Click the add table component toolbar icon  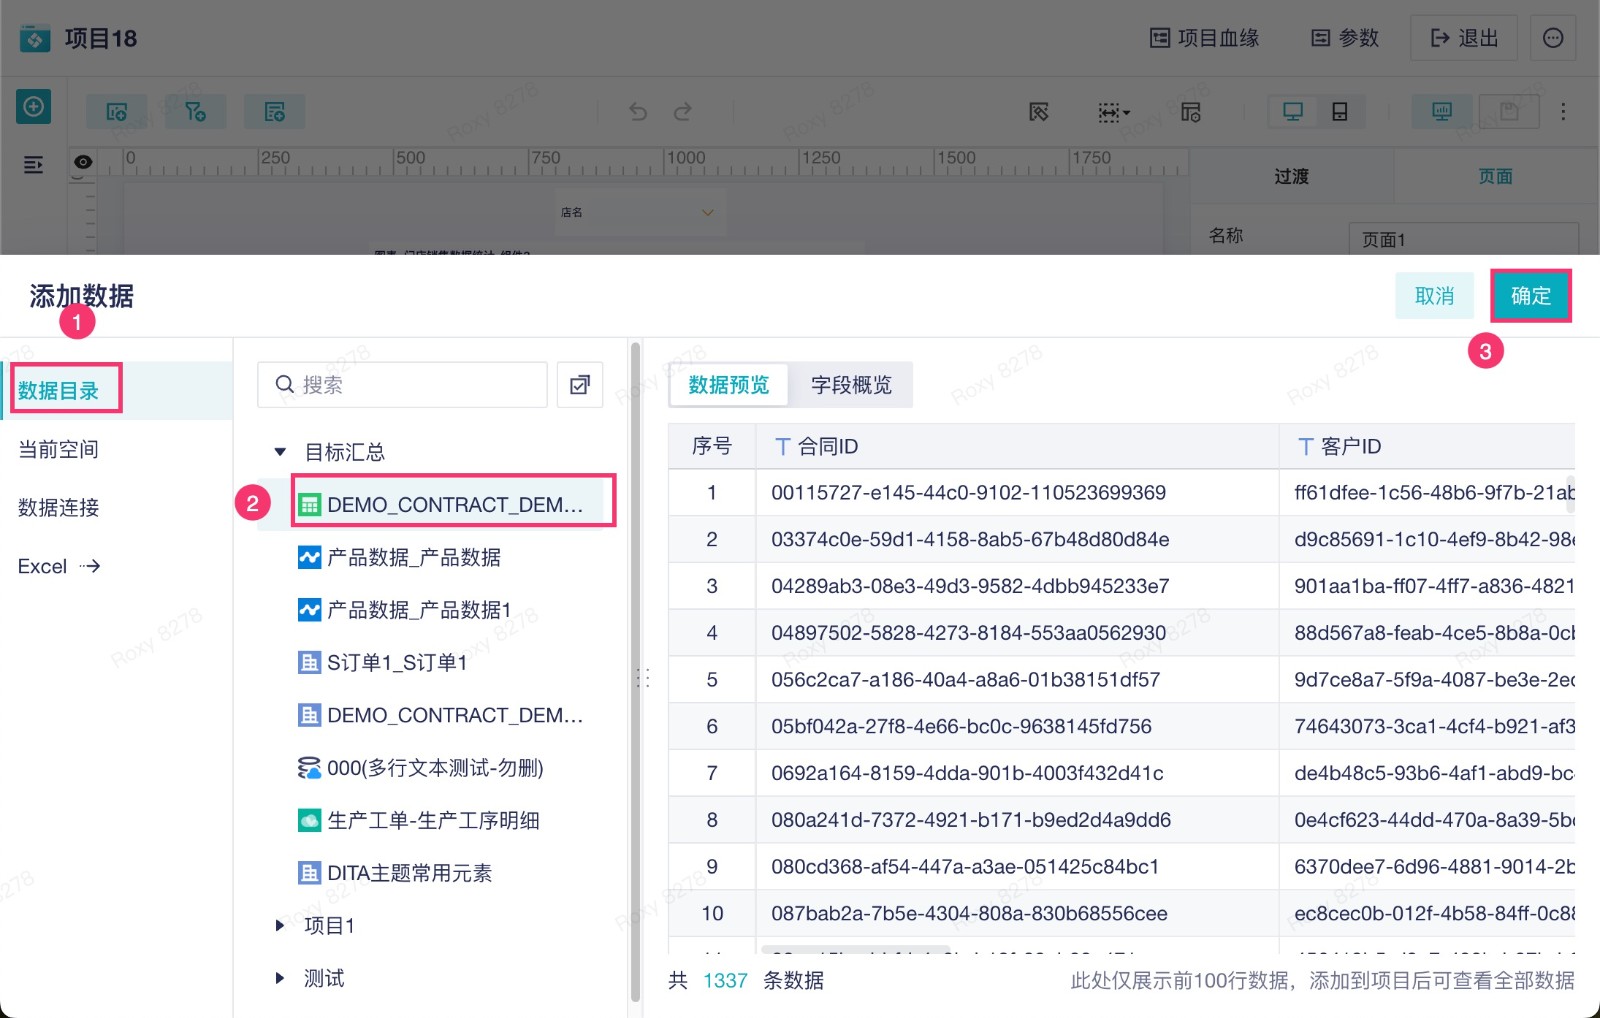point(274,112)
